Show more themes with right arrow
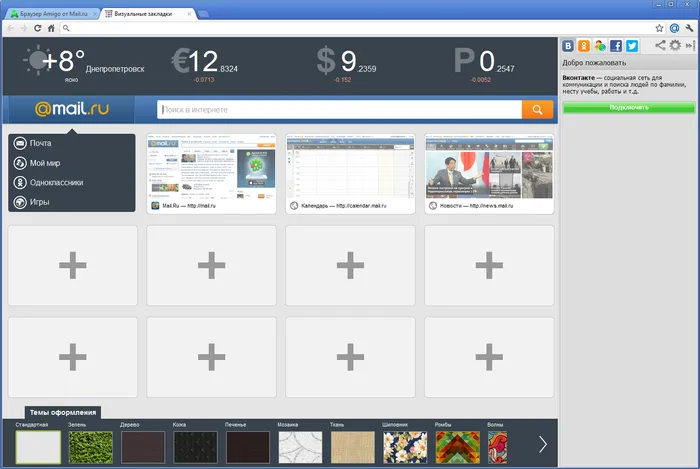The width and height of the screenshot is (700, 469). point(542,444)
